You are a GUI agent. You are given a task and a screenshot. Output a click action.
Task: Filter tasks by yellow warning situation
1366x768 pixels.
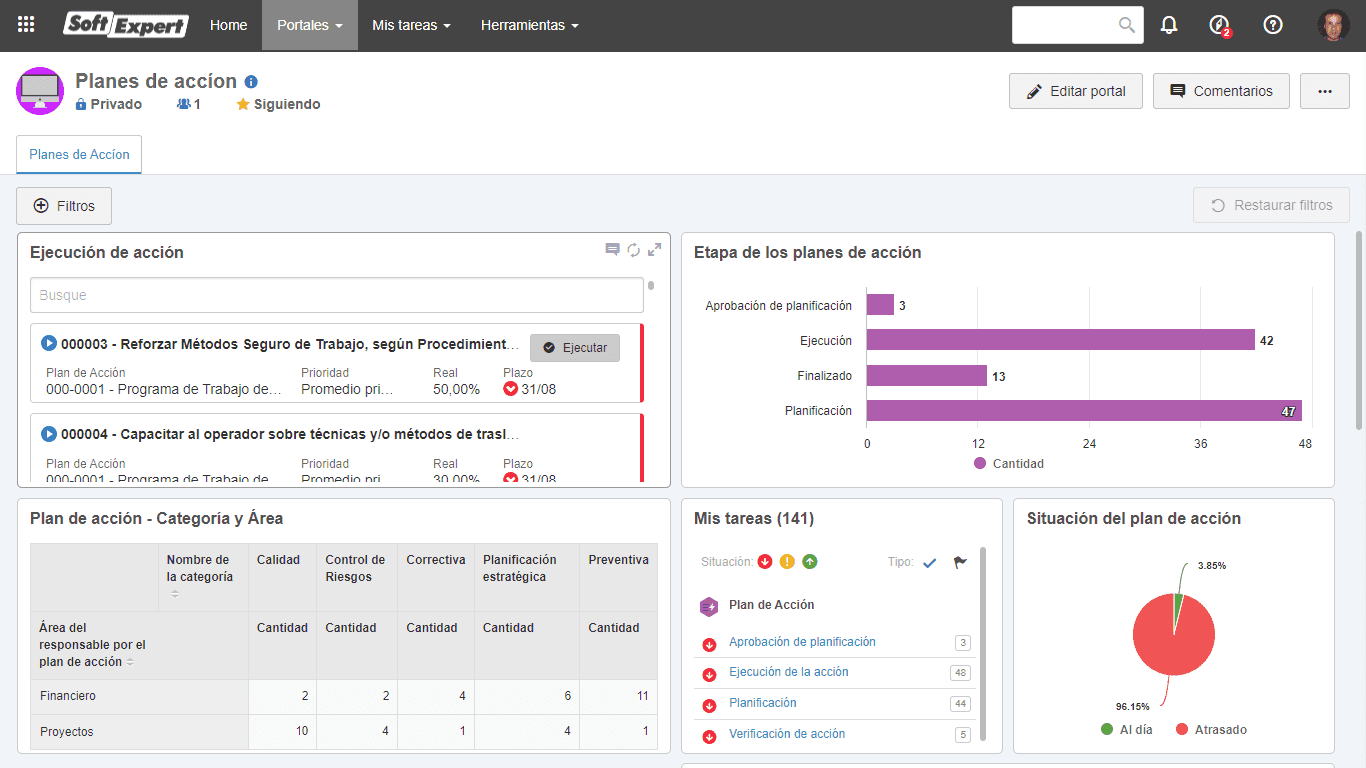[x=787, y=562]
